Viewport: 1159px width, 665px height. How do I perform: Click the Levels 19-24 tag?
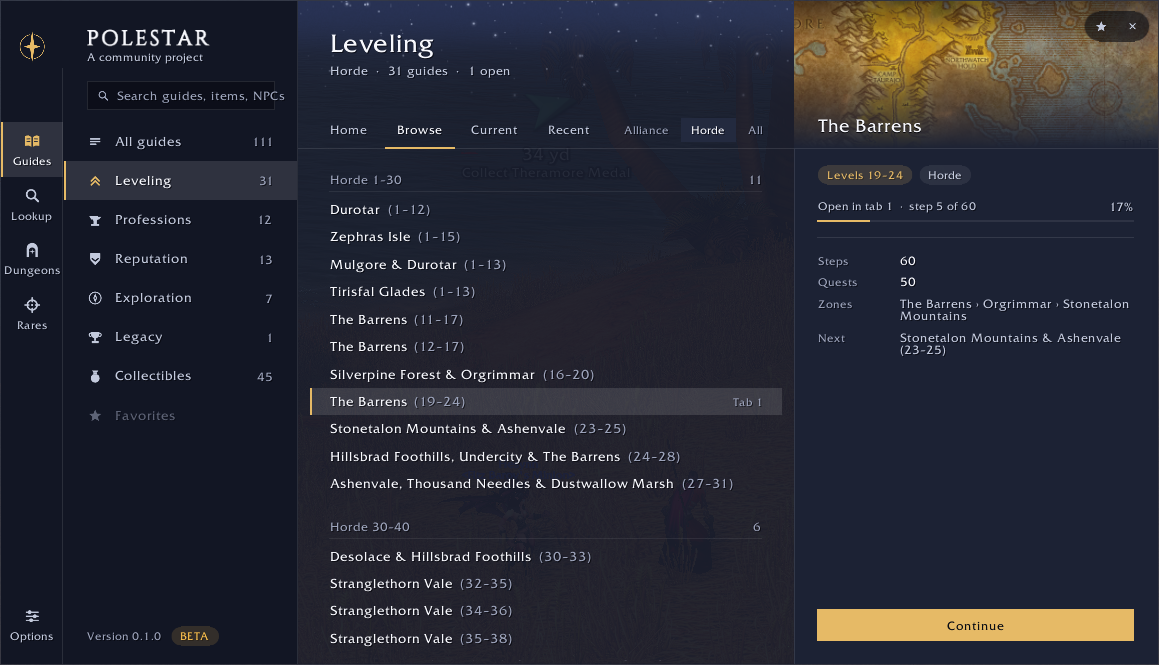(x=864, y=175)
